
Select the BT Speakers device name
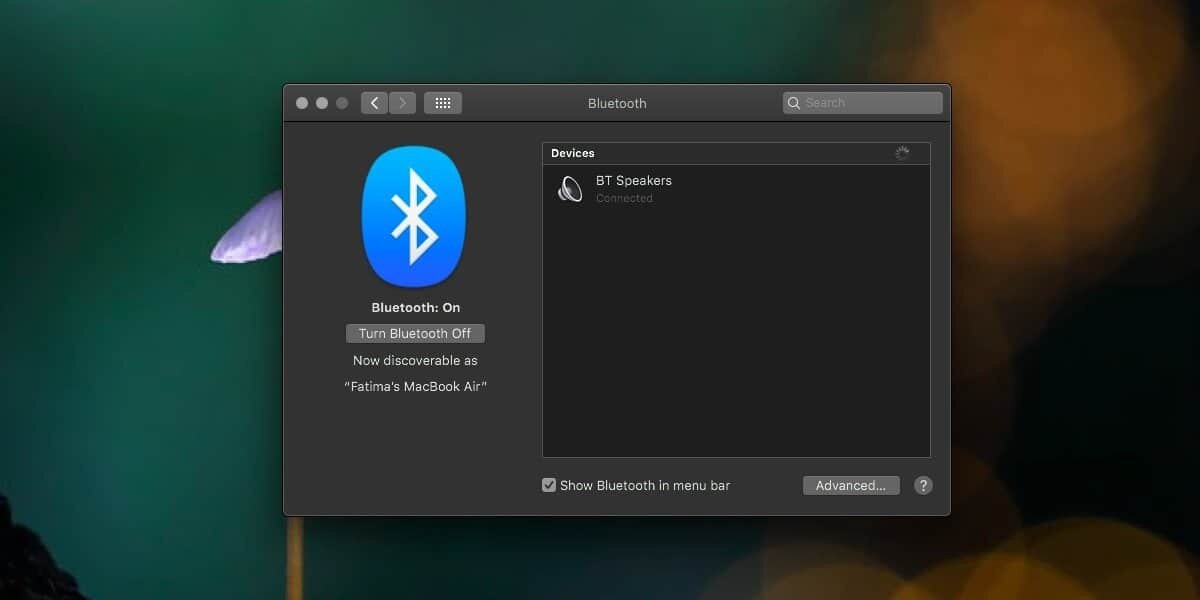click(634, 181)
